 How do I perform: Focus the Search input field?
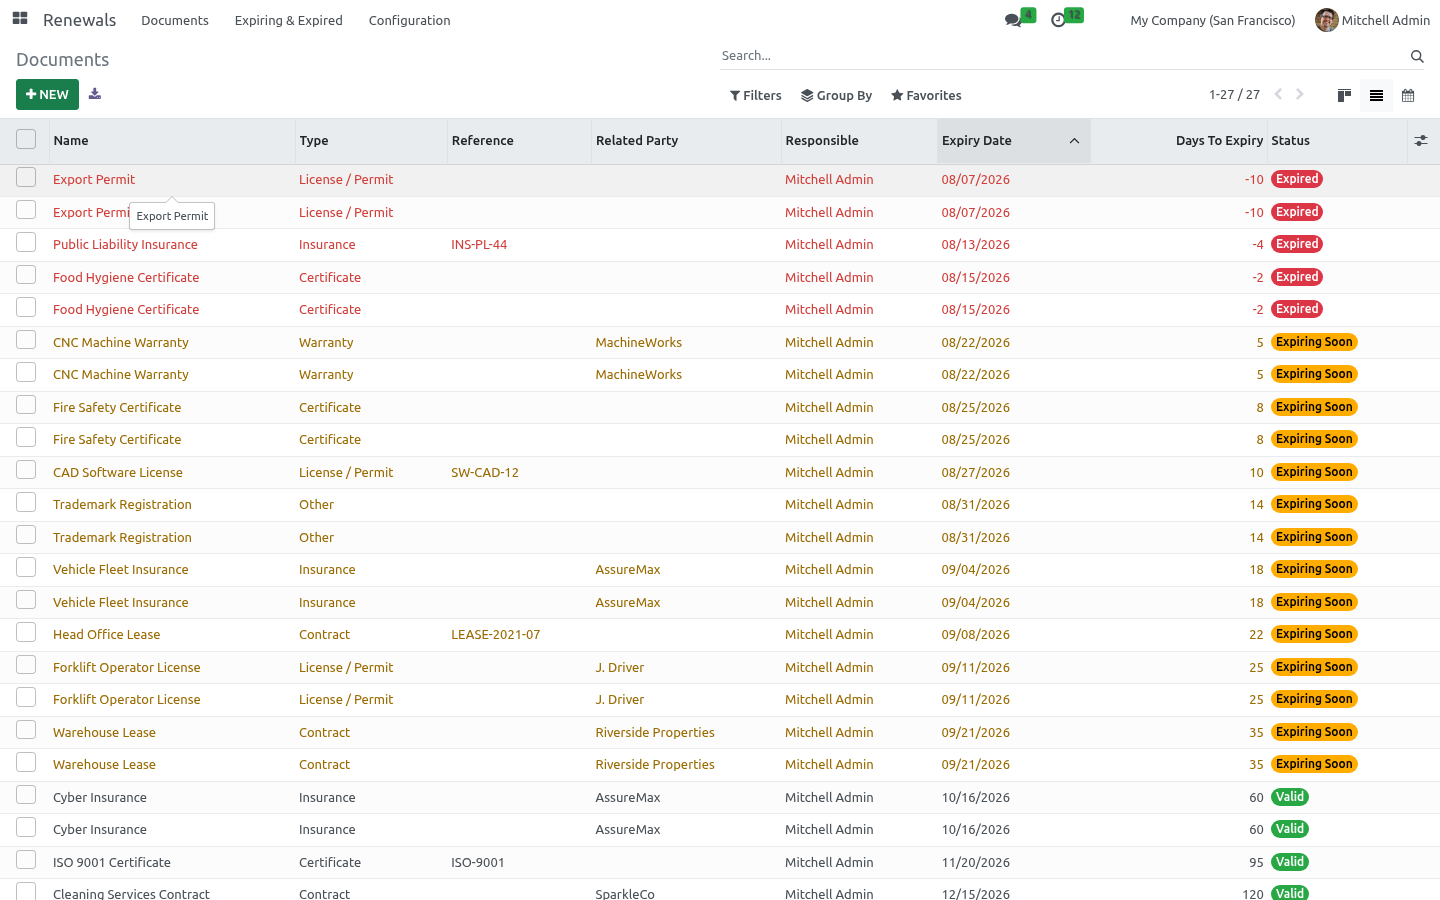pos(1063,56)
